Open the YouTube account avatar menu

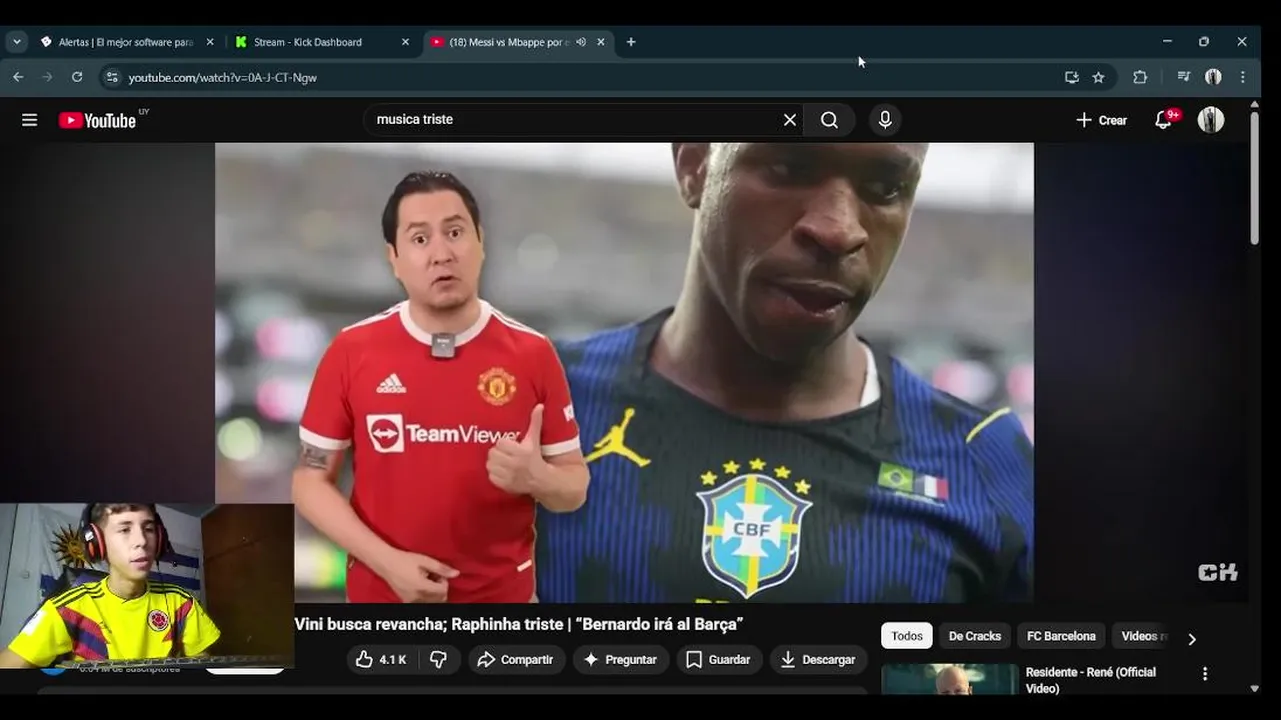(x=1211, y=120)
